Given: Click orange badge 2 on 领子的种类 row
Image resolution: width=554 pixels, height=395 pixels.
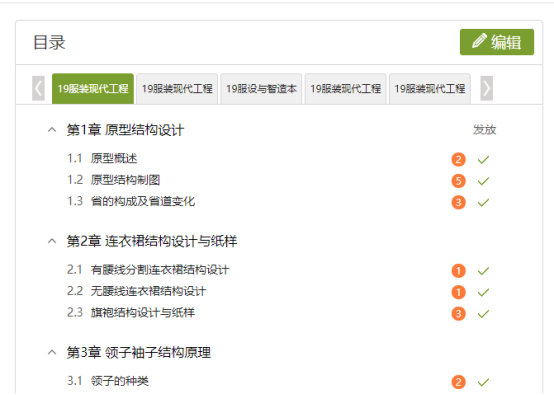Looking at the screenshot, I should tap(458, 382).
